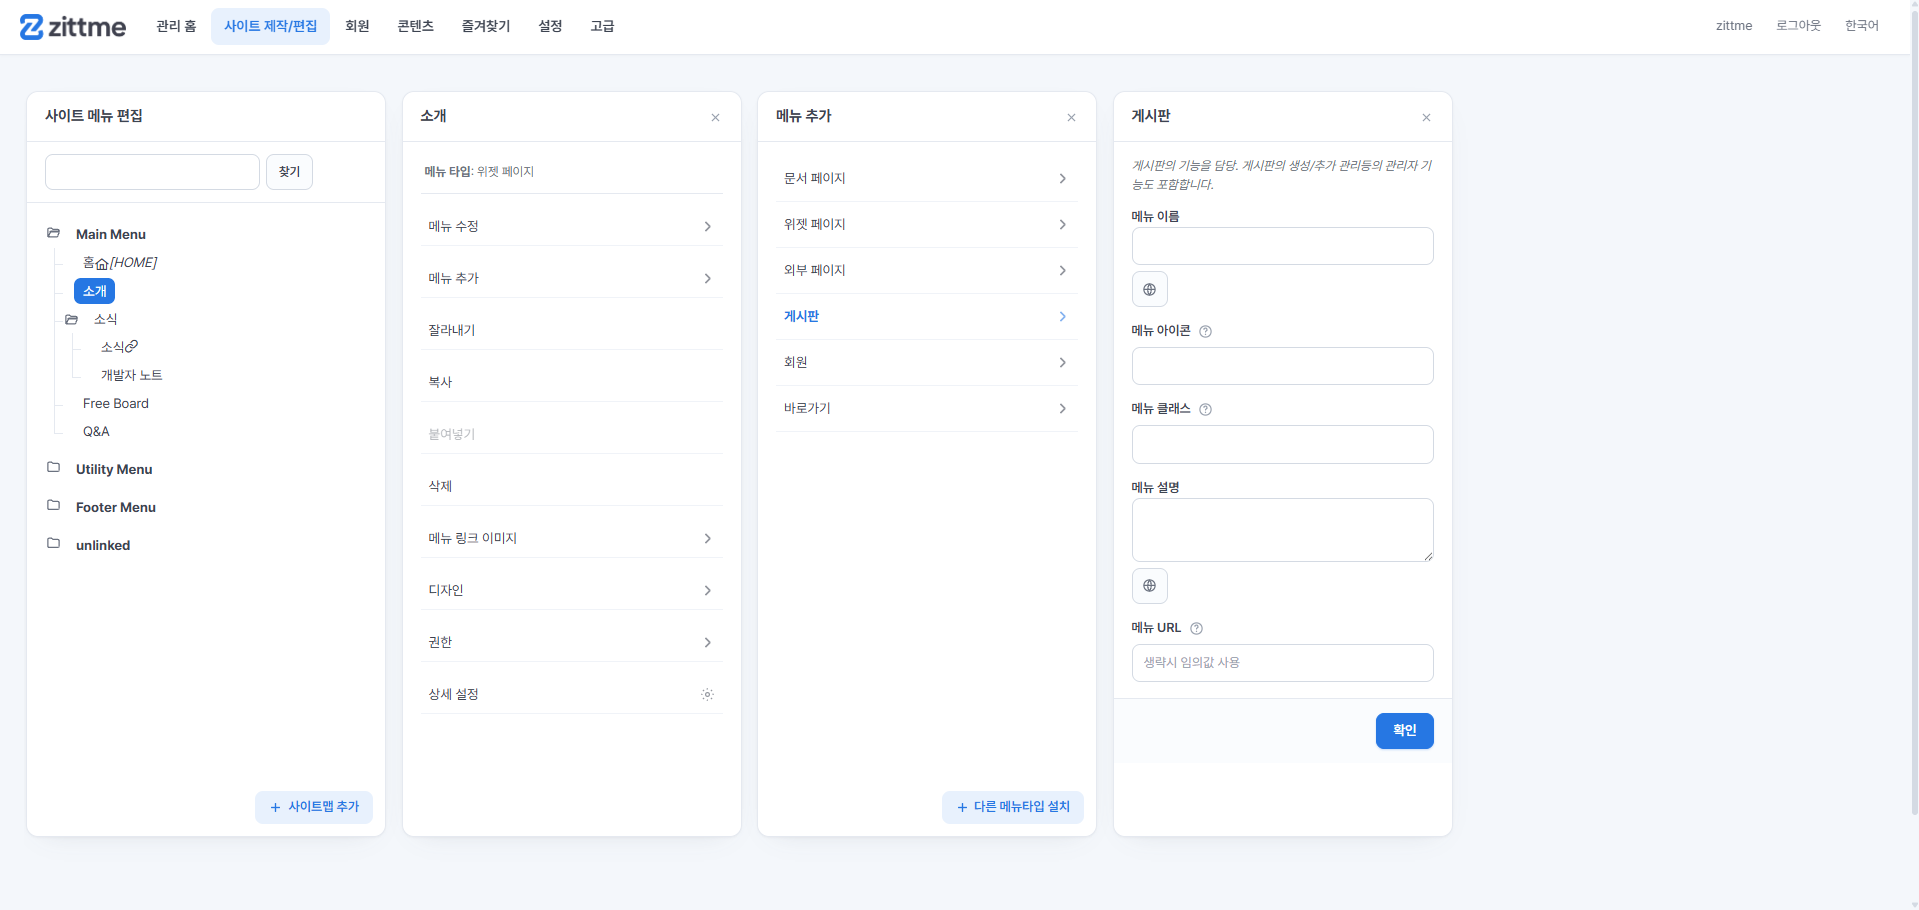Image resolution: width=1919 pixels, height=910 pixels.
Task: Click the Footer Menu folder icon
Action: pyautogui.click(x=54, y=505)
